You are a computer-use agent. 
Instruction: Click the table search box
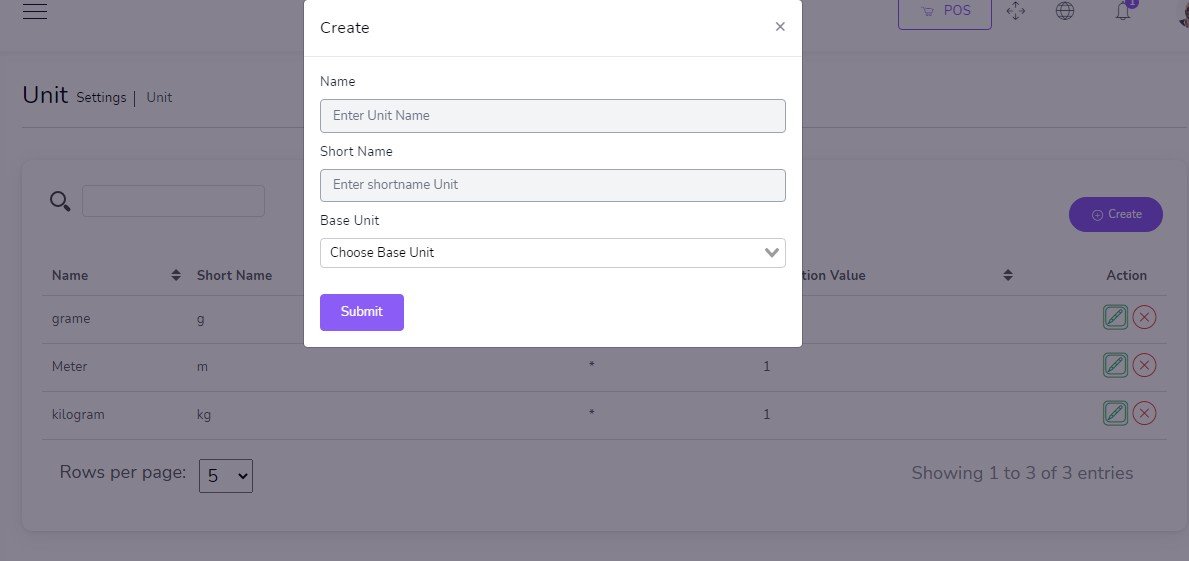click(x=173, y=201)
